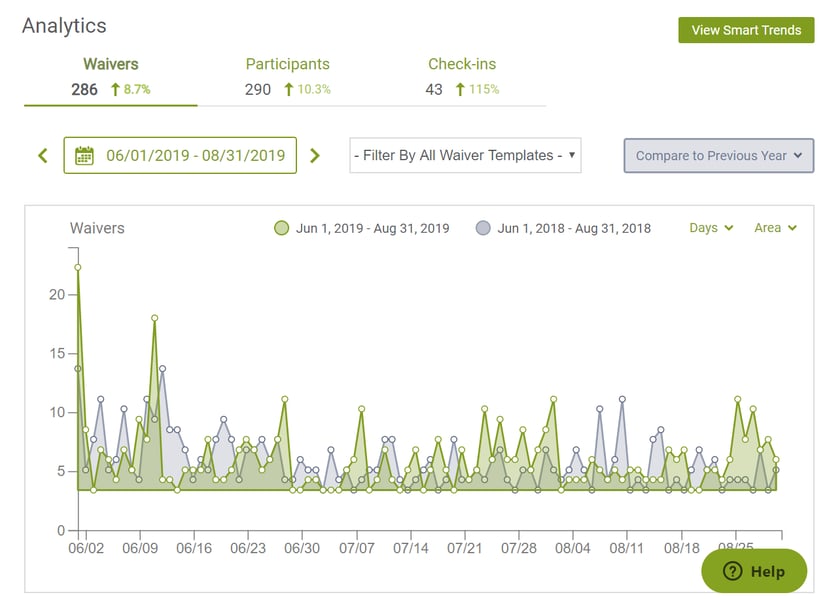Expand Compare to Previous Year menu

pos(719,156)
